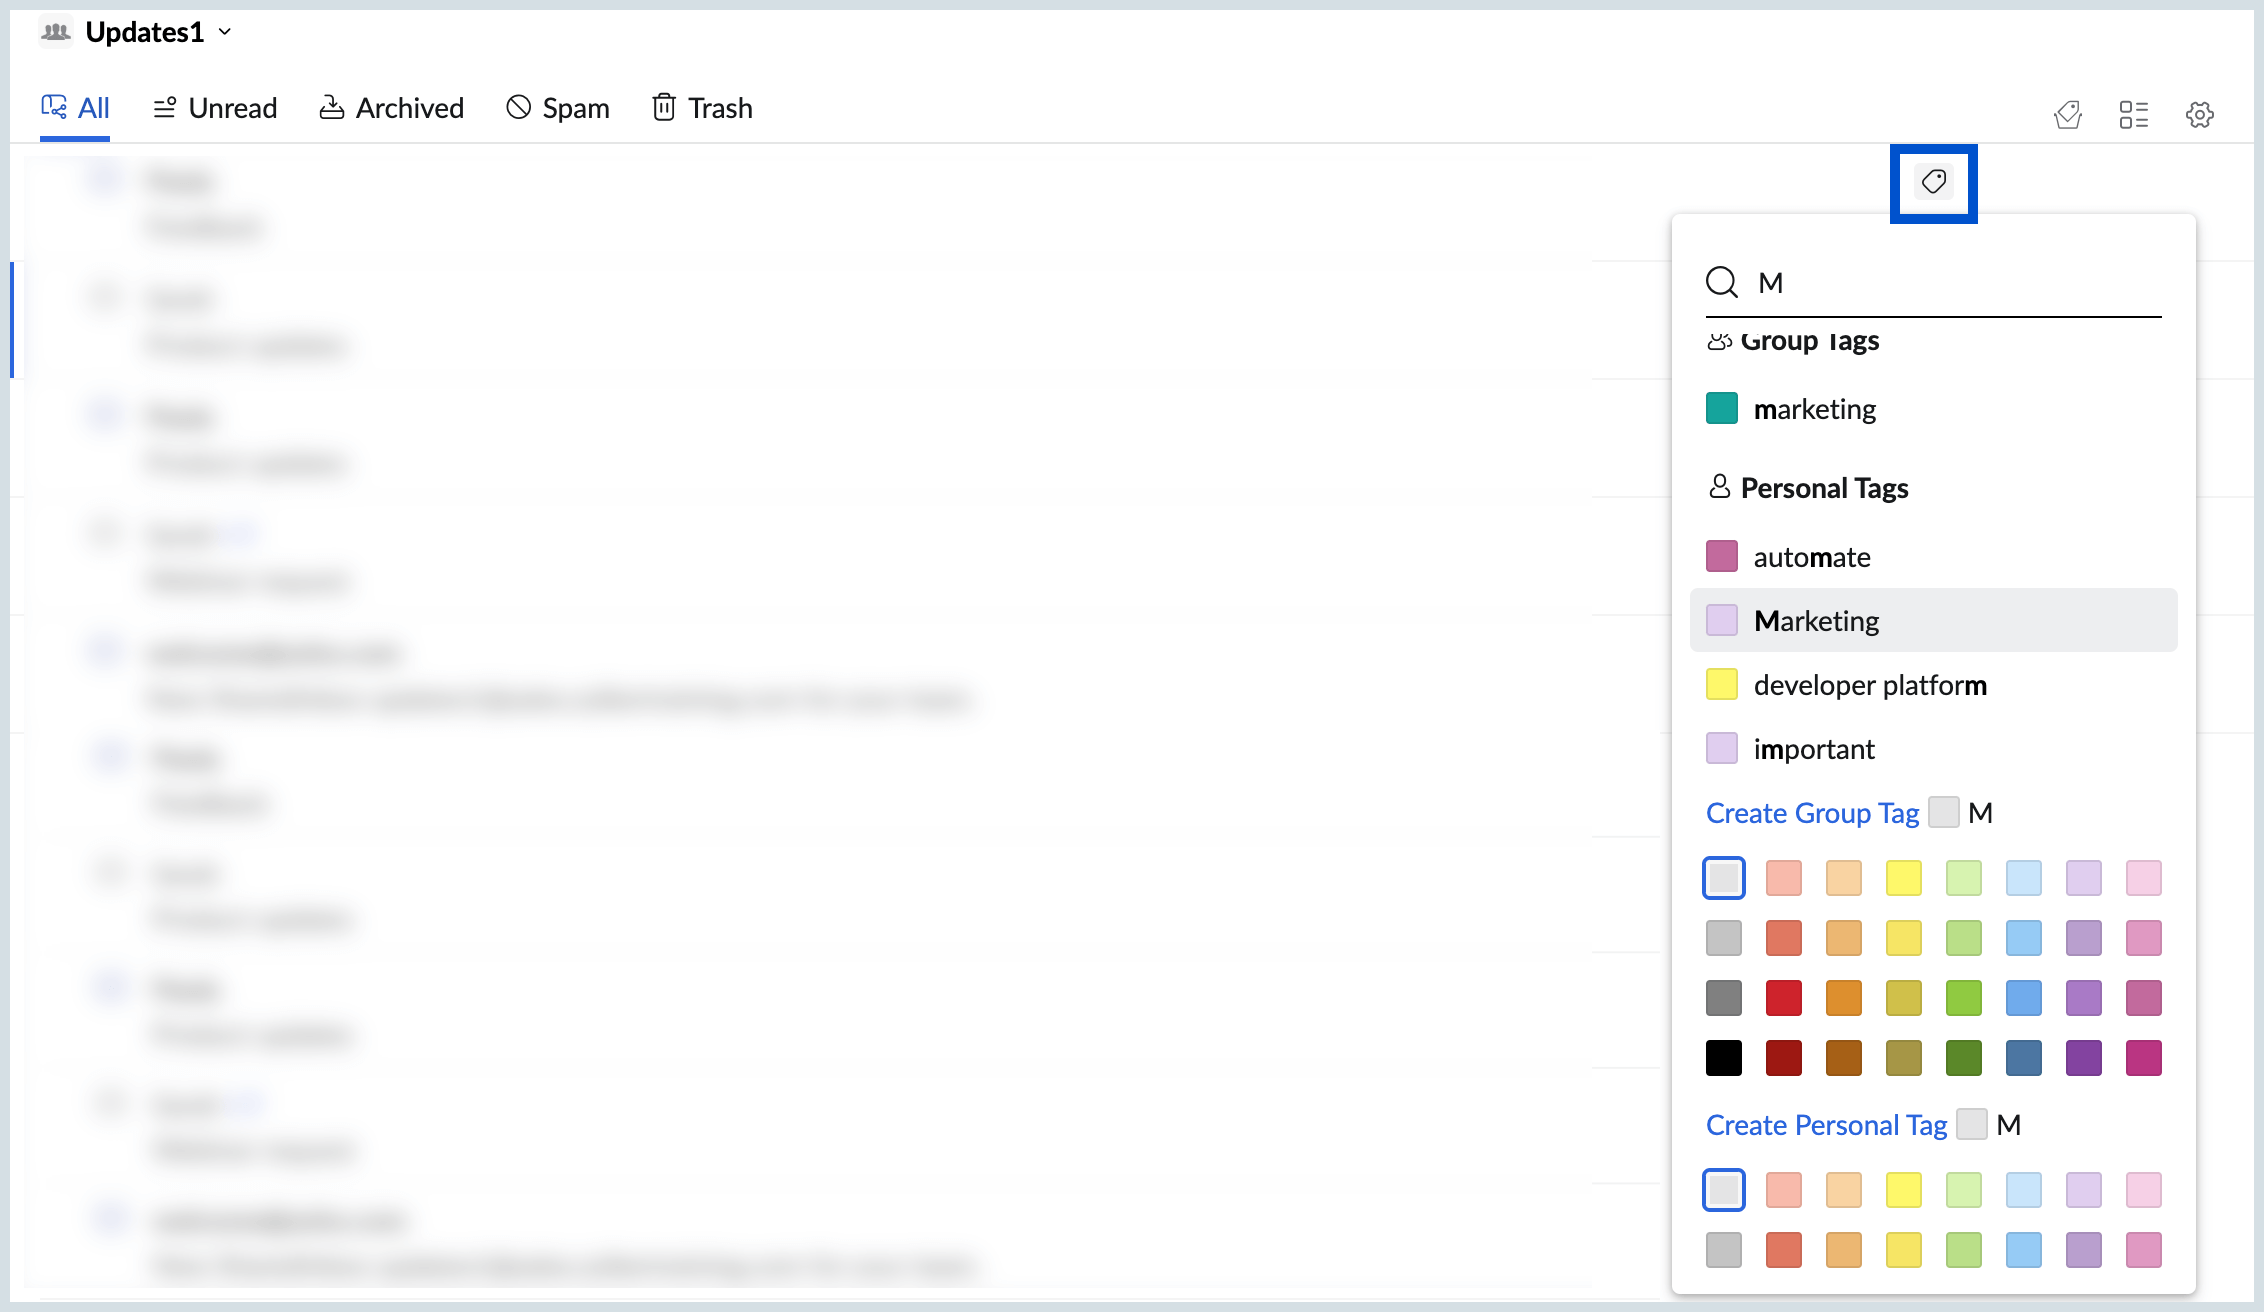Click the gray preview swatch beside Create Personal Tag
This screenshot has width=2264, height=1312.
click(x=1972, y=1124)
